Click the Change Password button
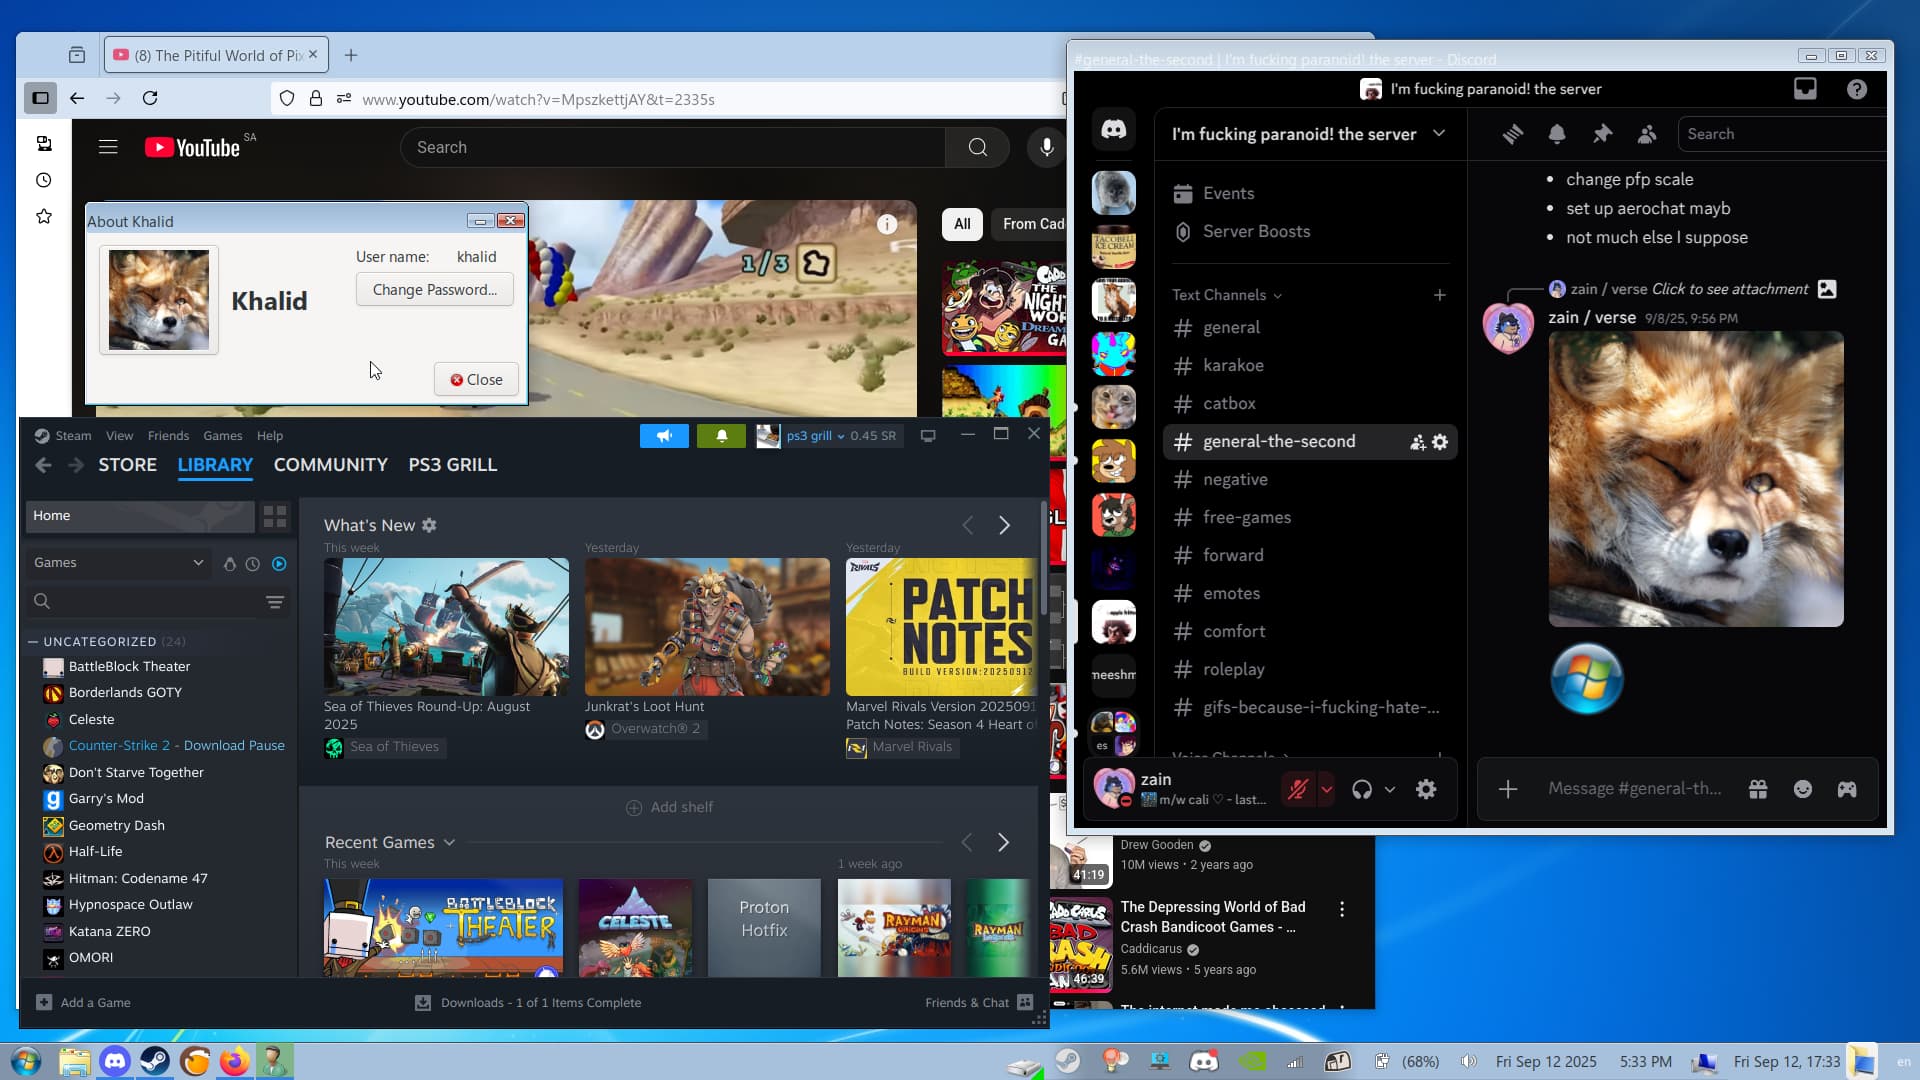Screen dimensions: 1920x1080 [434, 290]
